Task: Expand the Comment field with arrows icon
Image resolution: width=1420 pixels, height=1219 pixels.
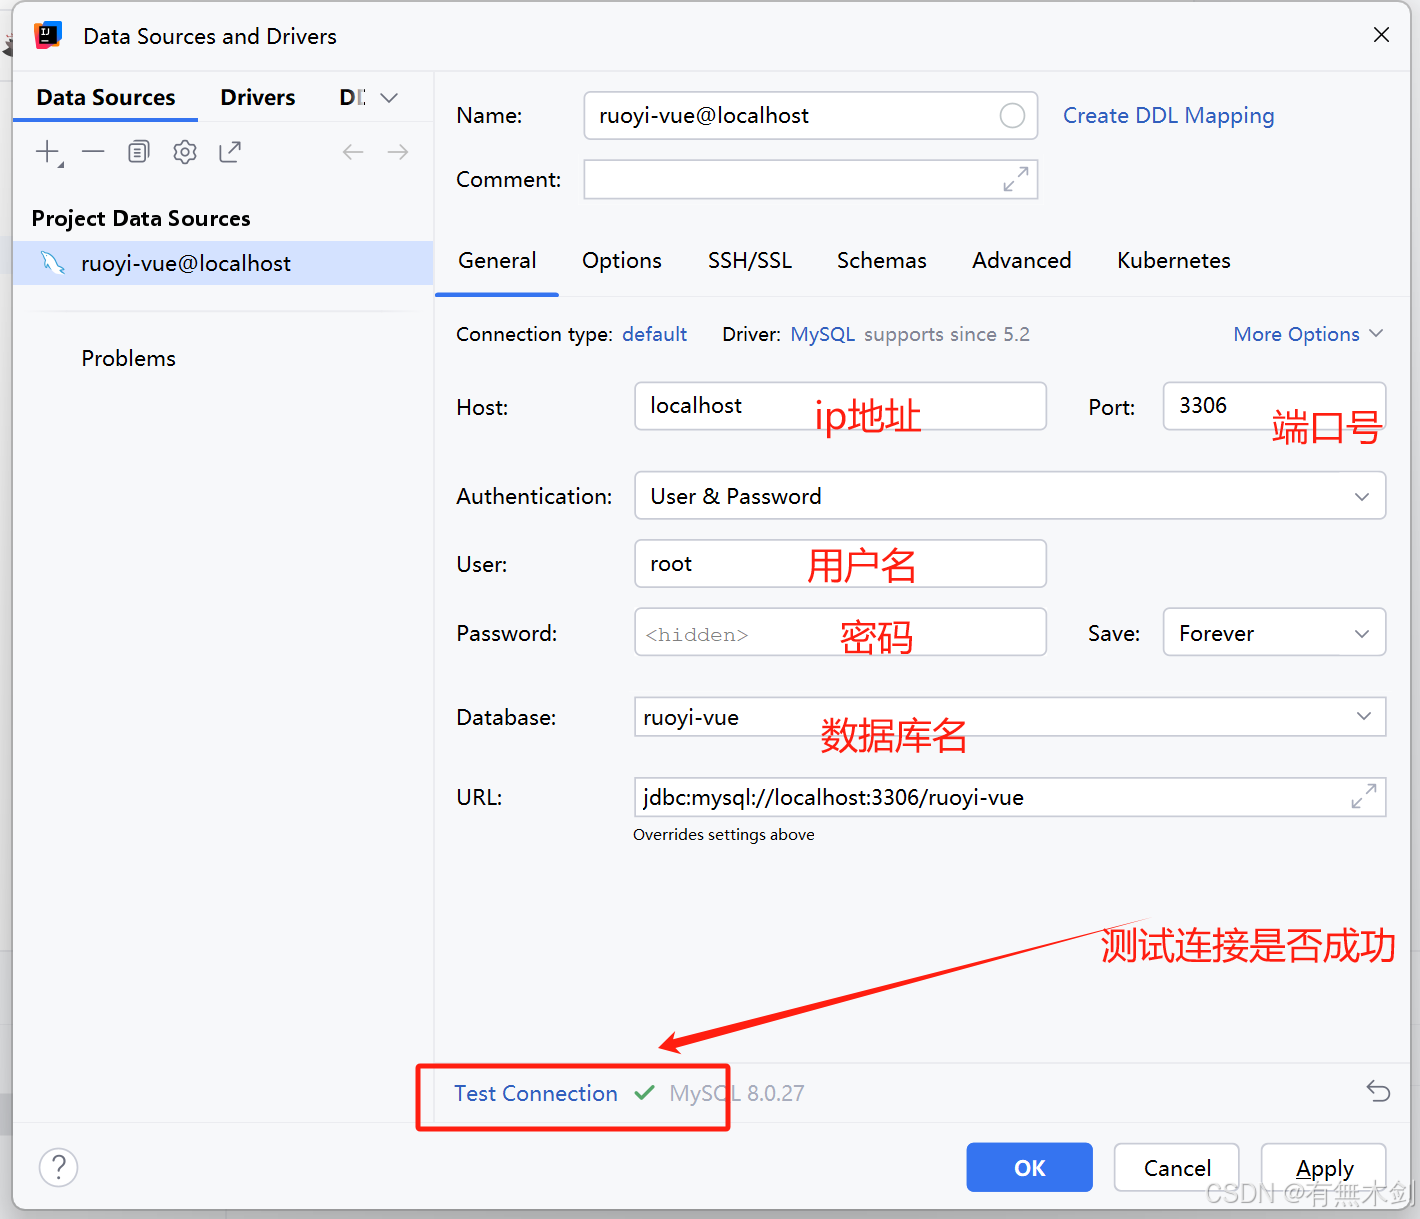Action: tap(1016, 180)
